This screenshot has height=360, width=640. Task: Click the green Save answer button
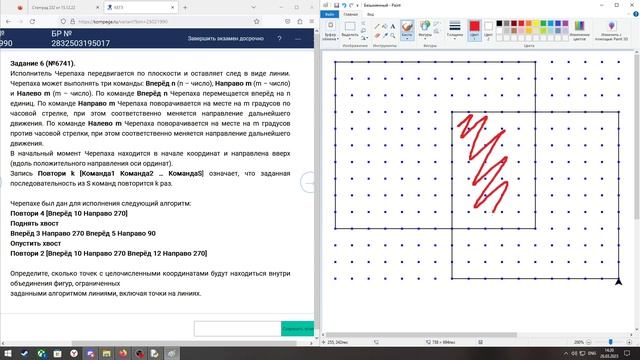298,329
